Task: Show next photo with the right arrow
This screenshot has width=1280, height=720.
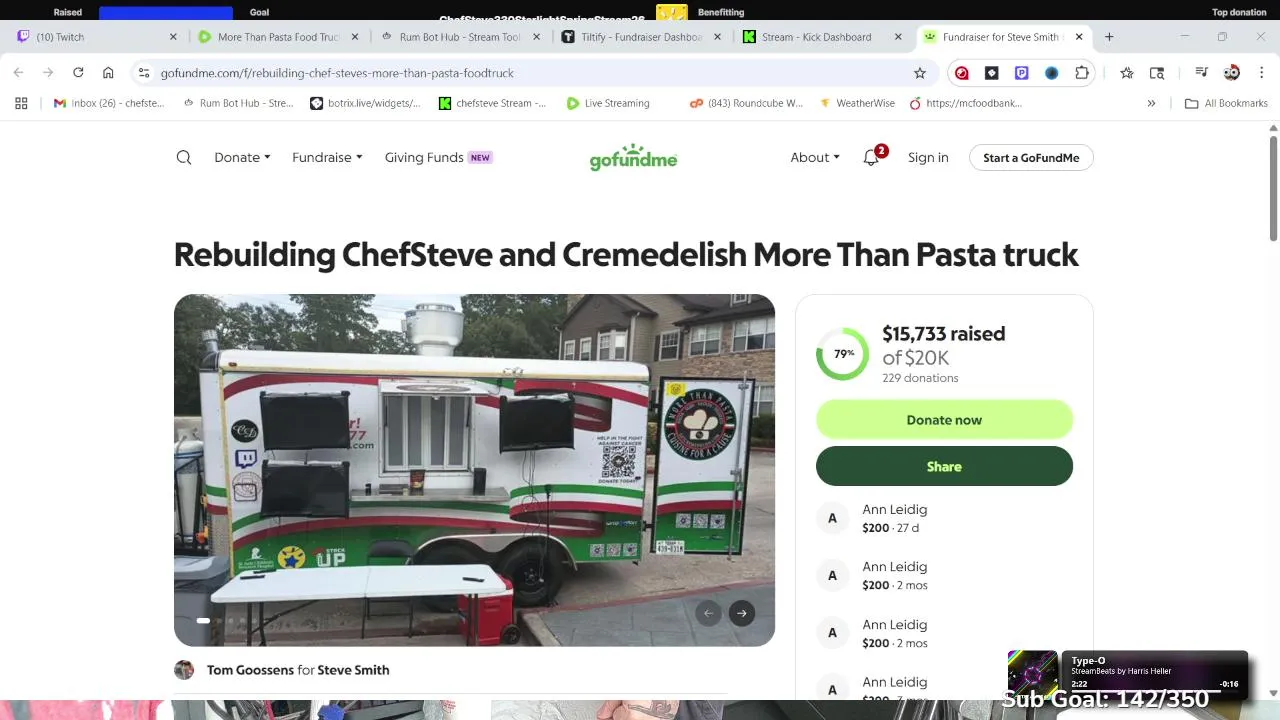Action: (x=742, y=613)
